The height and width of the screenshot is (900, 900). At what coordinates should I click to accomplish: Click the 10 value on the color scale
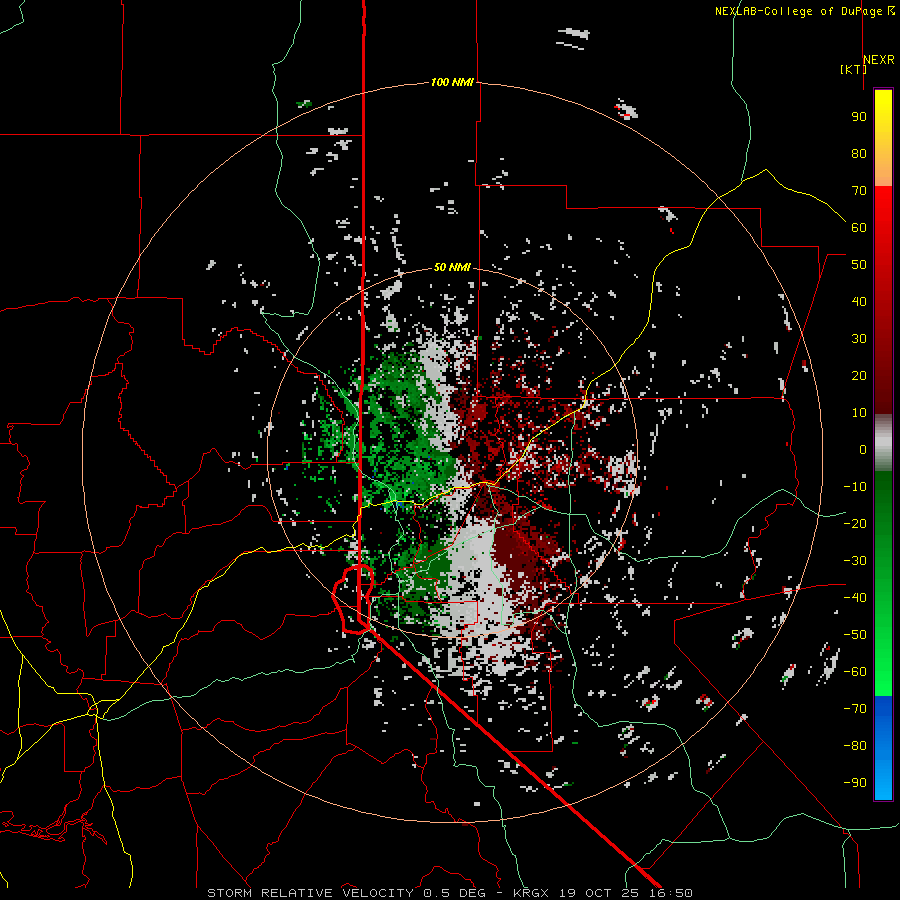pos(859,413)
